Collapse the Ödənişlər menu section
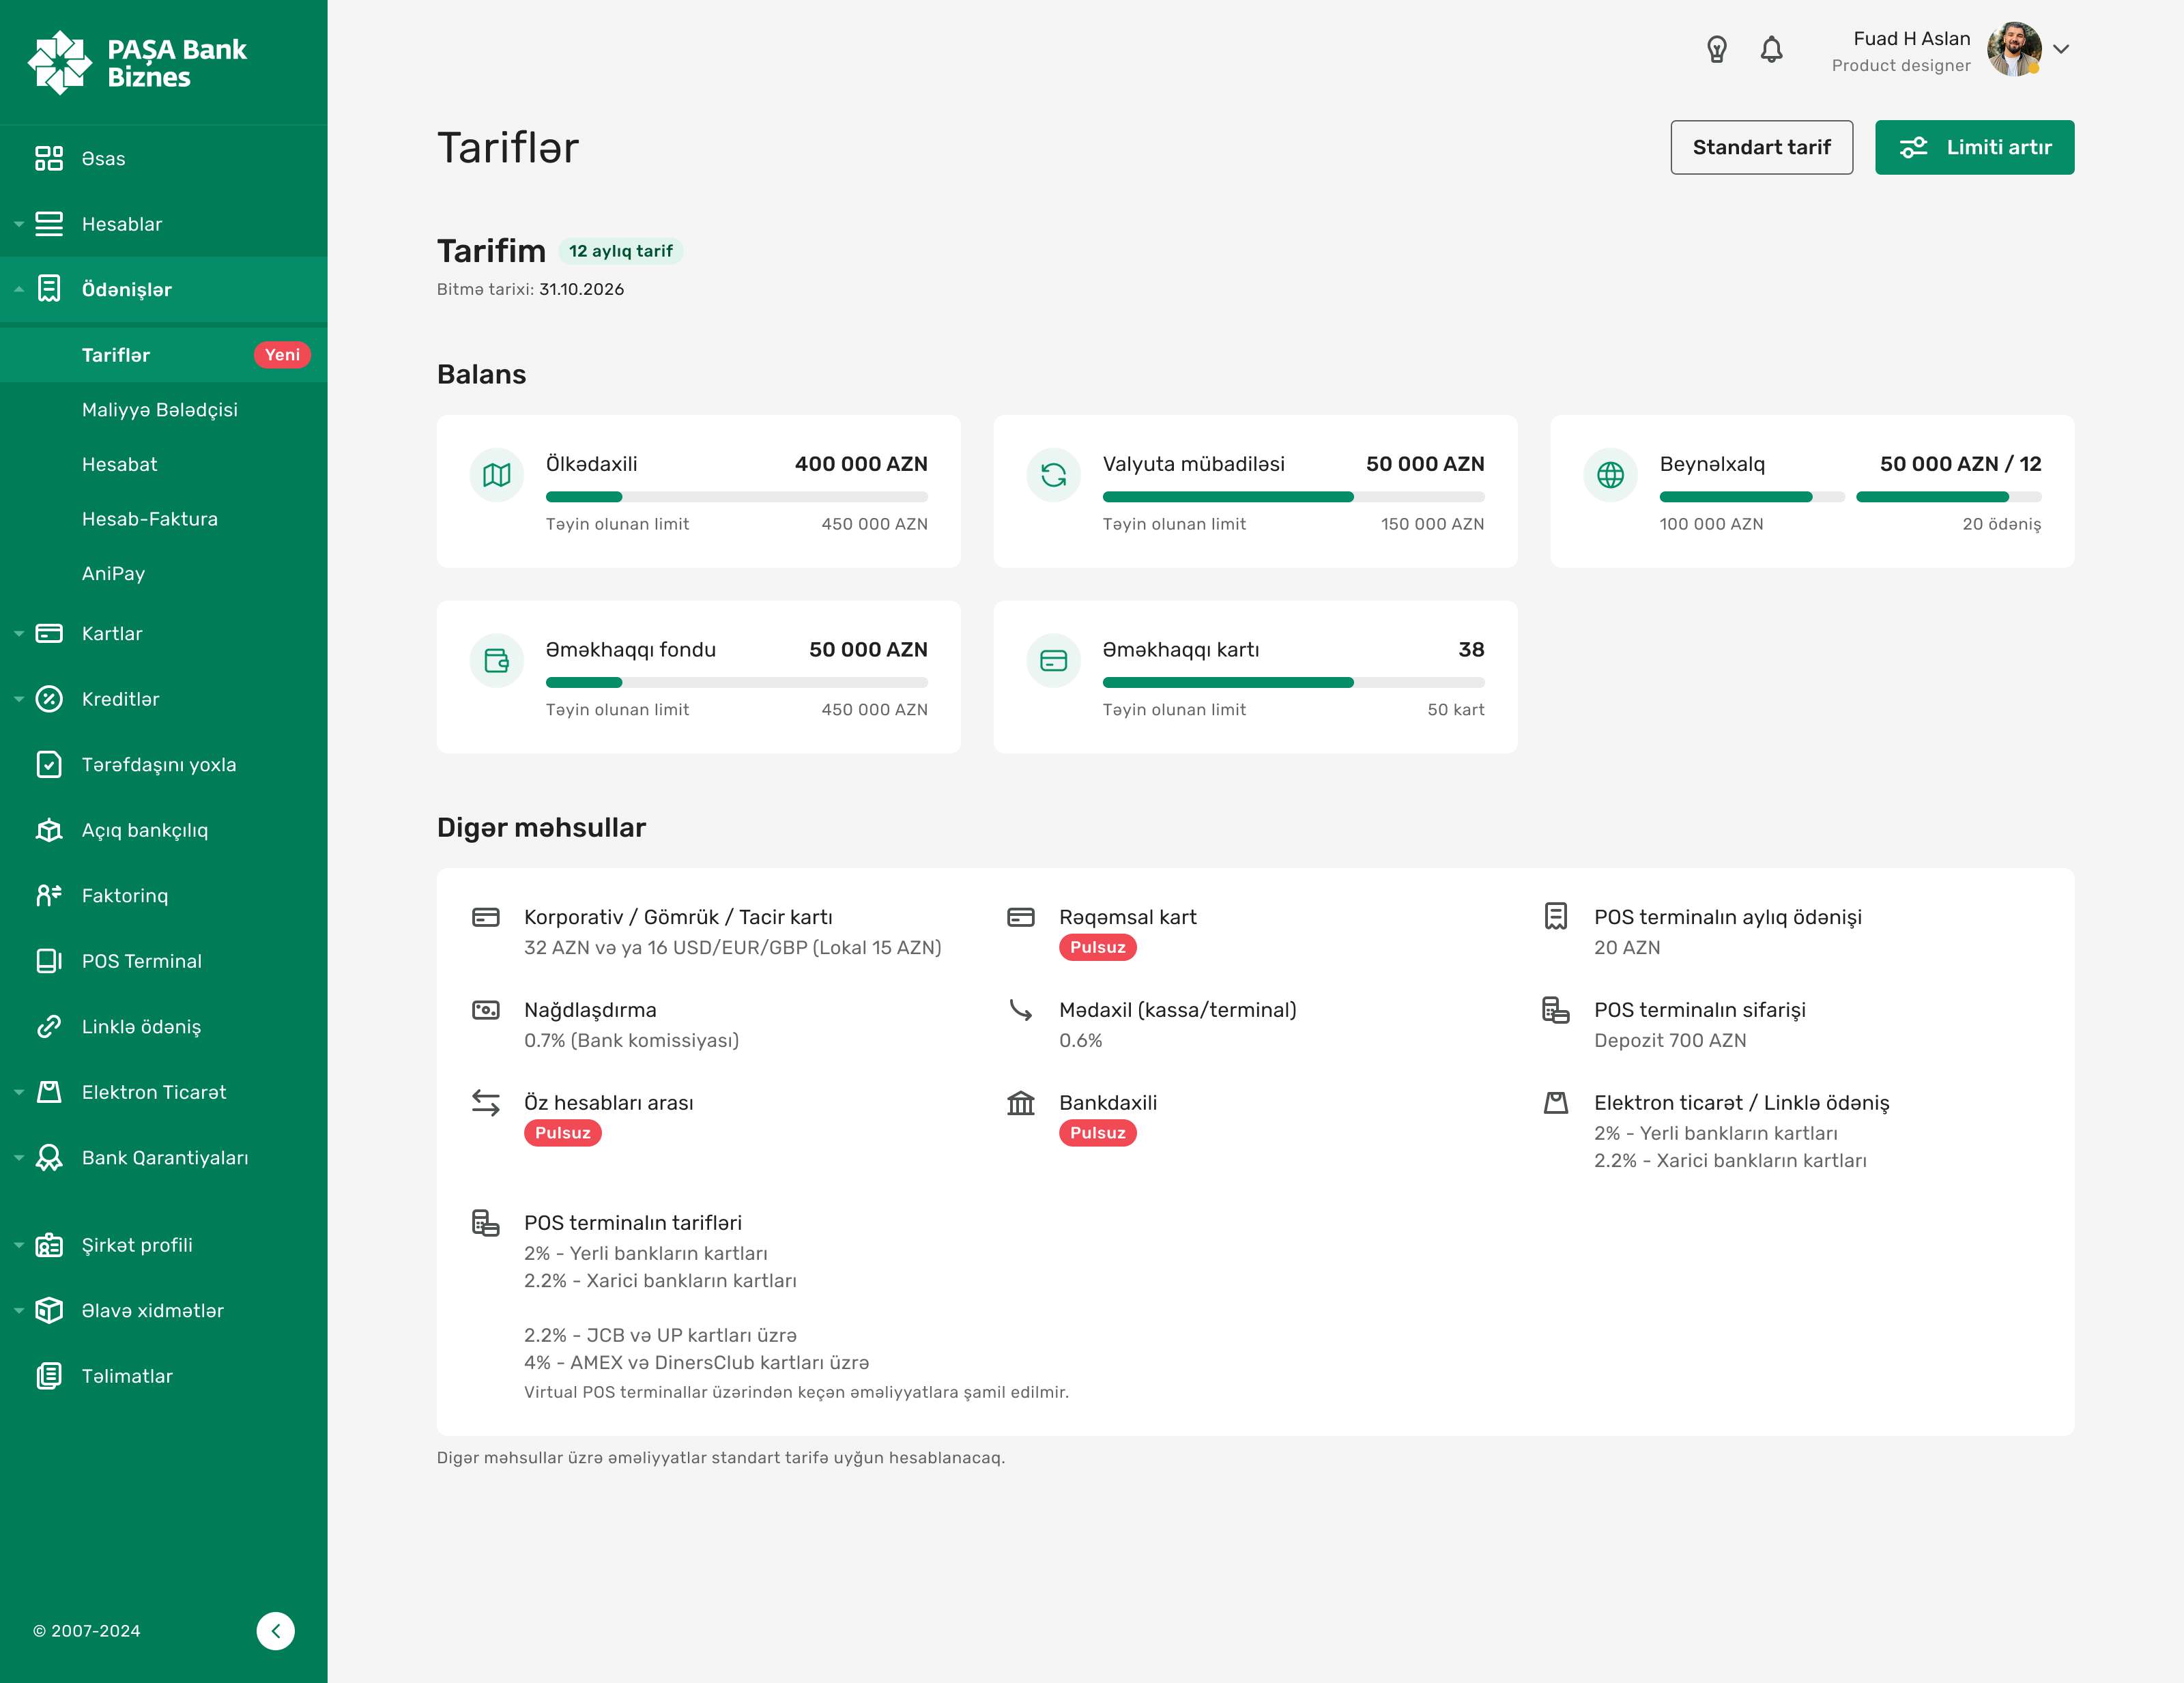 126,289
